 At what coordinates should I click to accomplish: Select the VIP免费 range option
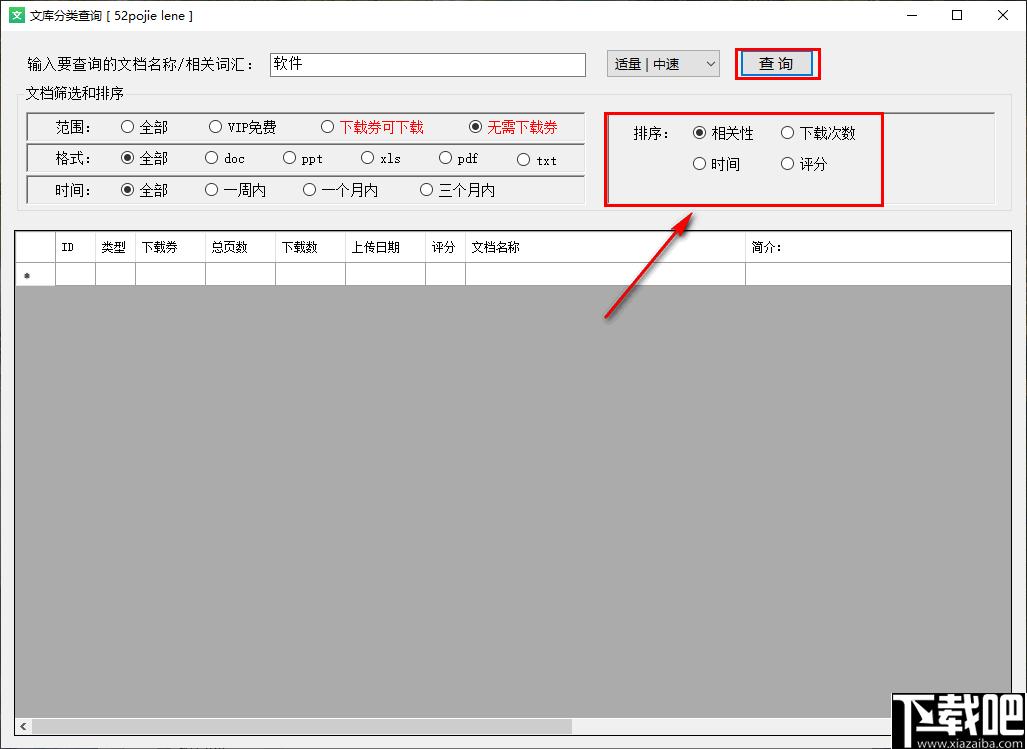(x=242, y=127)
